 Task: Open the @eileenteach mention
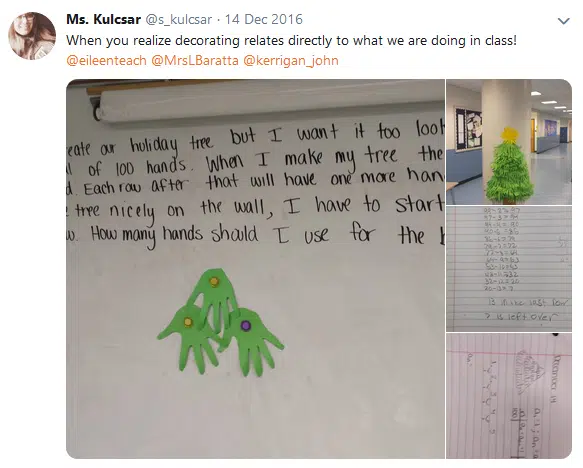[106, 60]
